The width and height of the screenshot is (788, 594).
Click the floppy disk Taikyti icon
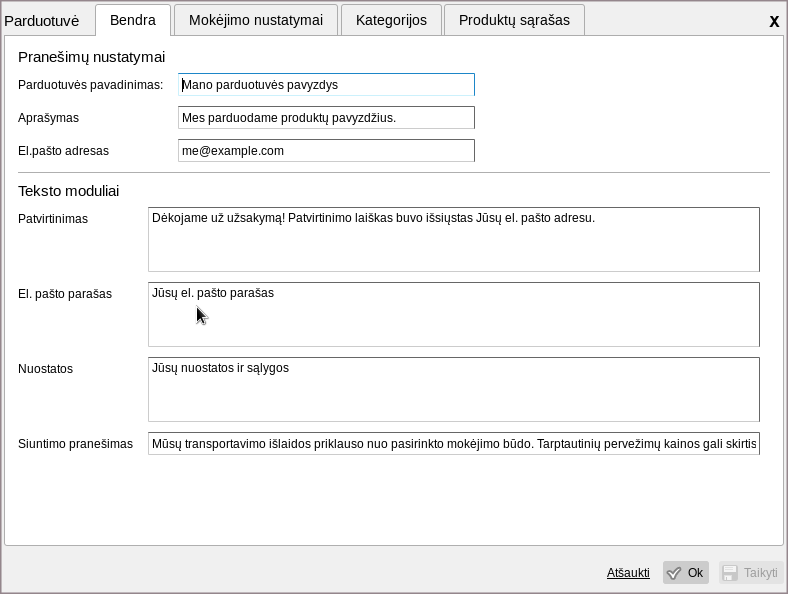coord(729,573)
